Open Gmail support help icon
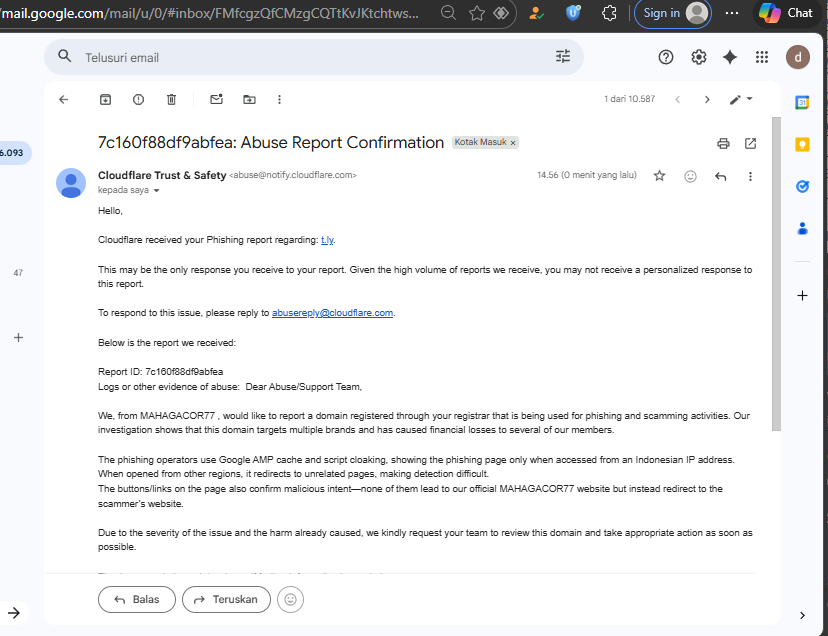Image resolution: width=828 pixels, height=636 pixels. click(x=666, y=57)
